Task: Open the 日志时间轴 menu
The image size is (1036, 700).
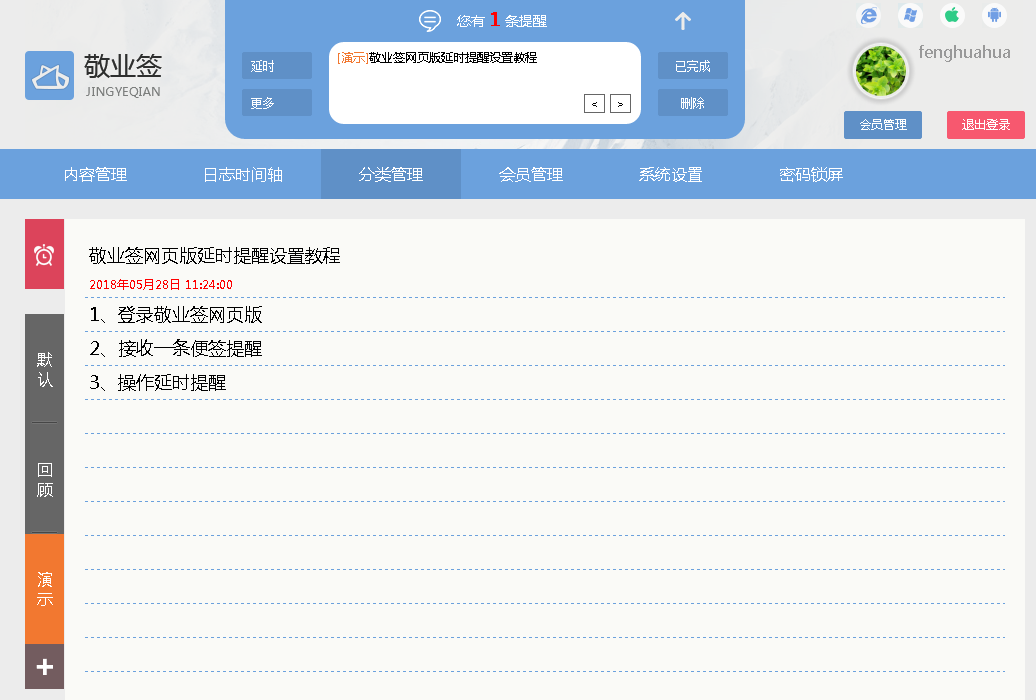Action: pyautogui.click(x=243, y=175)
